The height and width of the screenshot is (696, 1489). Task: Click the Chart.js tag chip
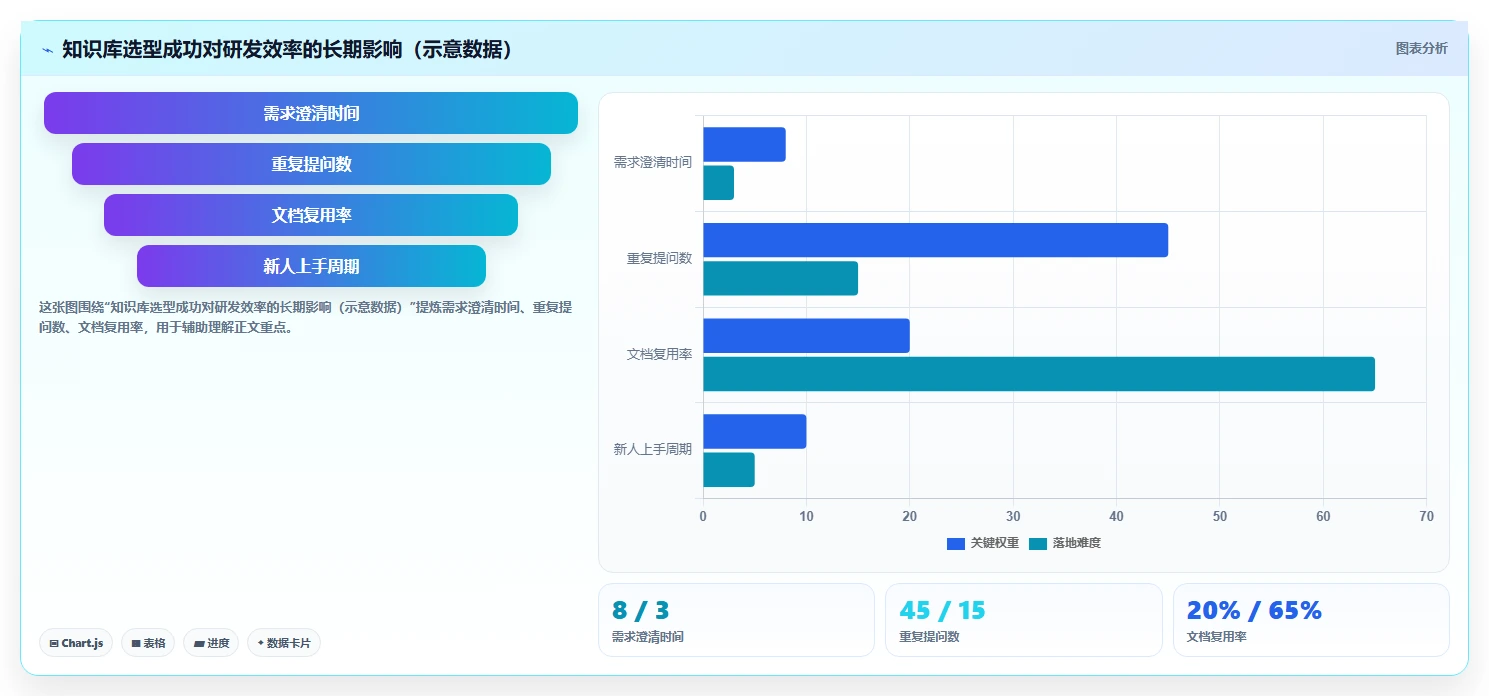click(76, 643)
